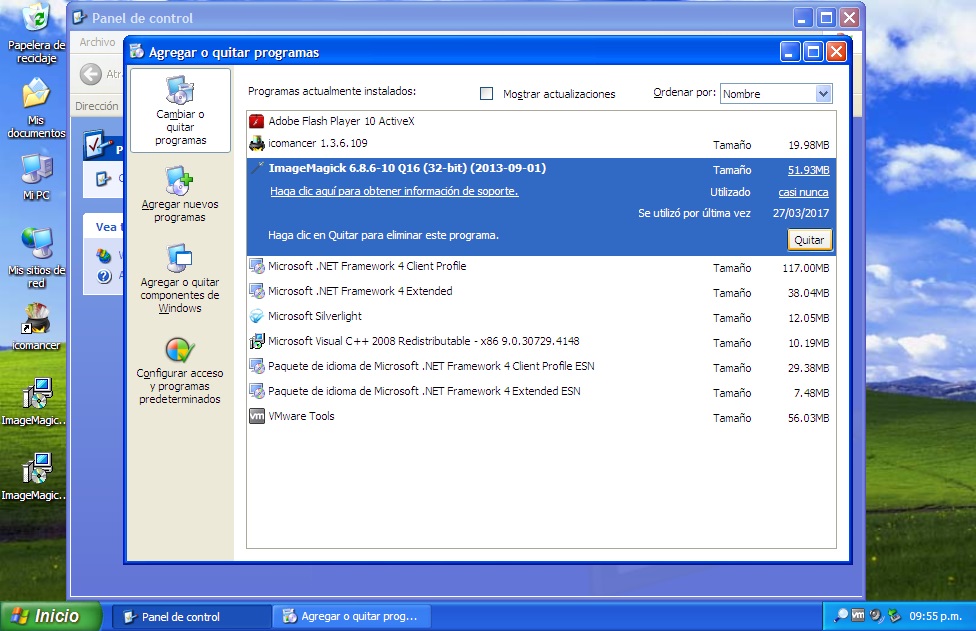The image size is (976, 631).
Task: Select the Adobe Flash Player 10 ActiveX row
Action: click(541, 121)
